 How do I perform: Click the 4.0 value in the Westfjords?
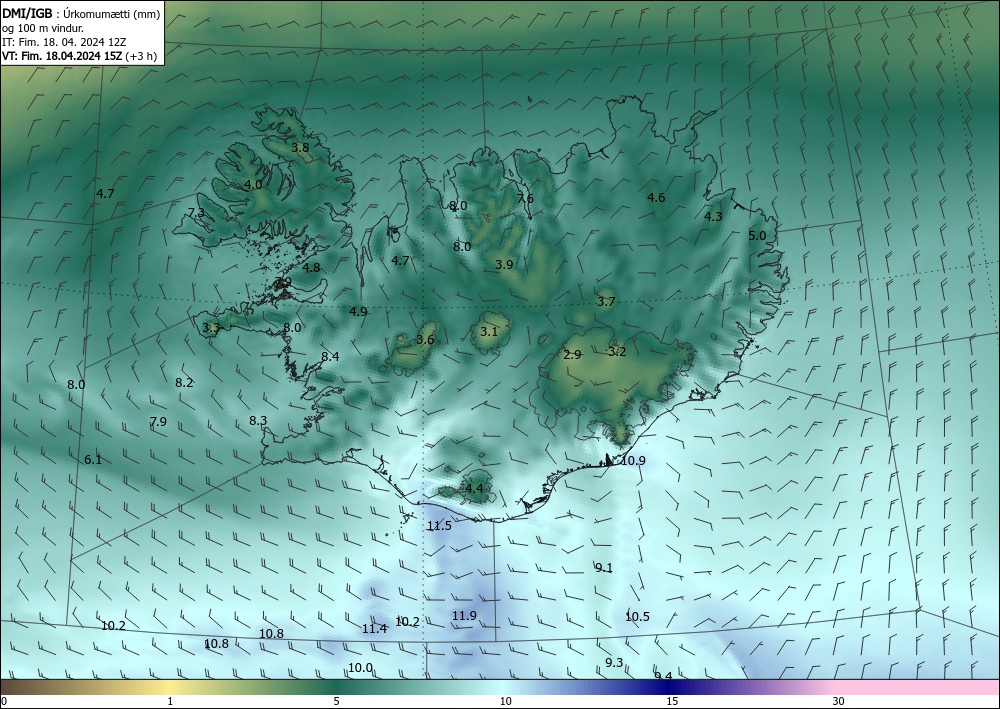[x=253, y=184]
